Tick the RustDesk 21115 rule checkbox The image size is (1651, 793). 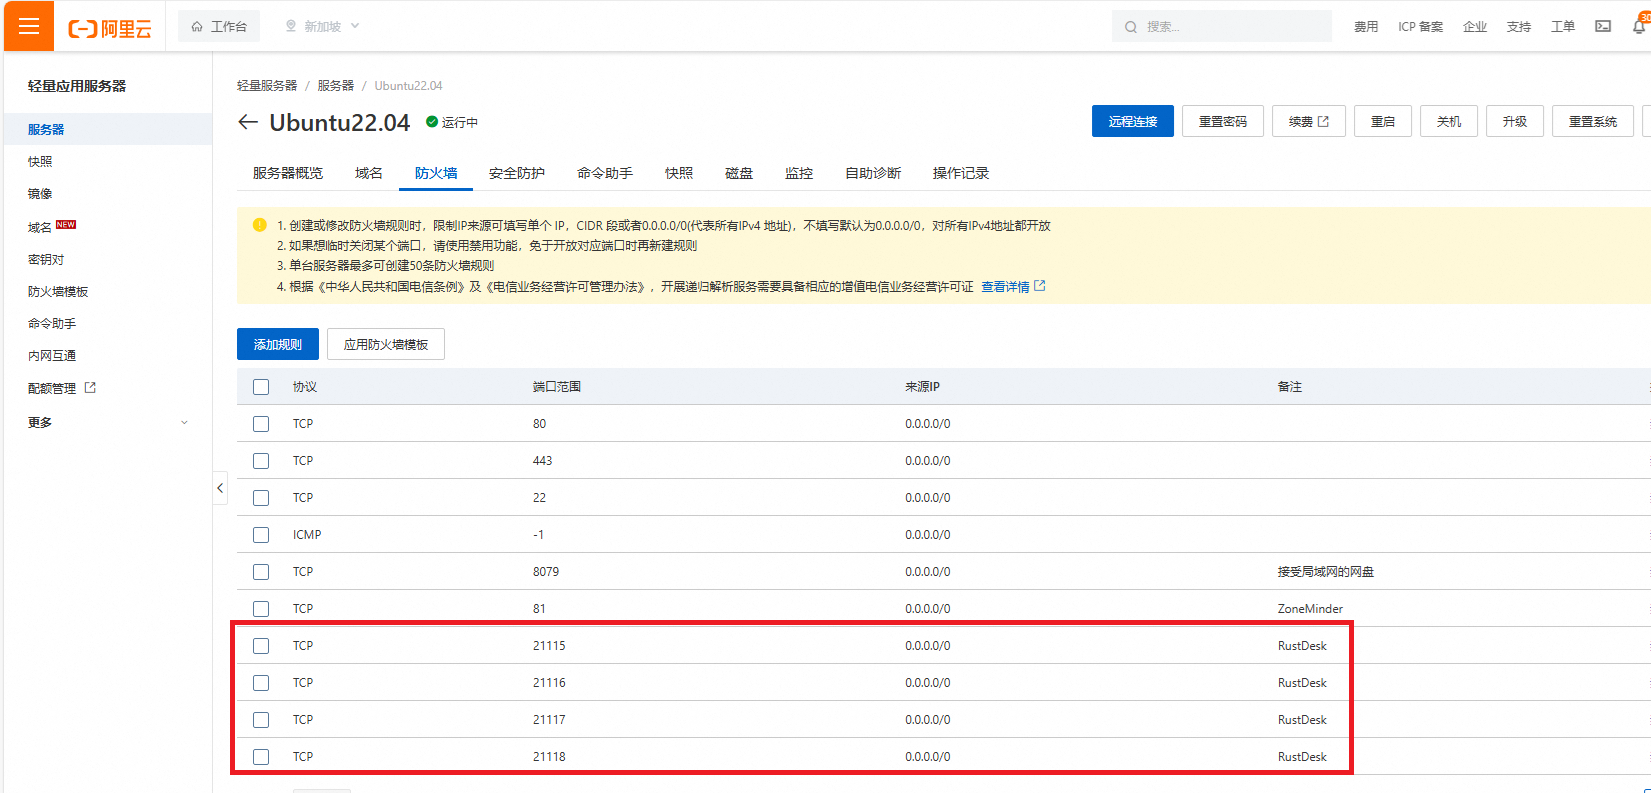pyautogui.click(x=261, y=646)
